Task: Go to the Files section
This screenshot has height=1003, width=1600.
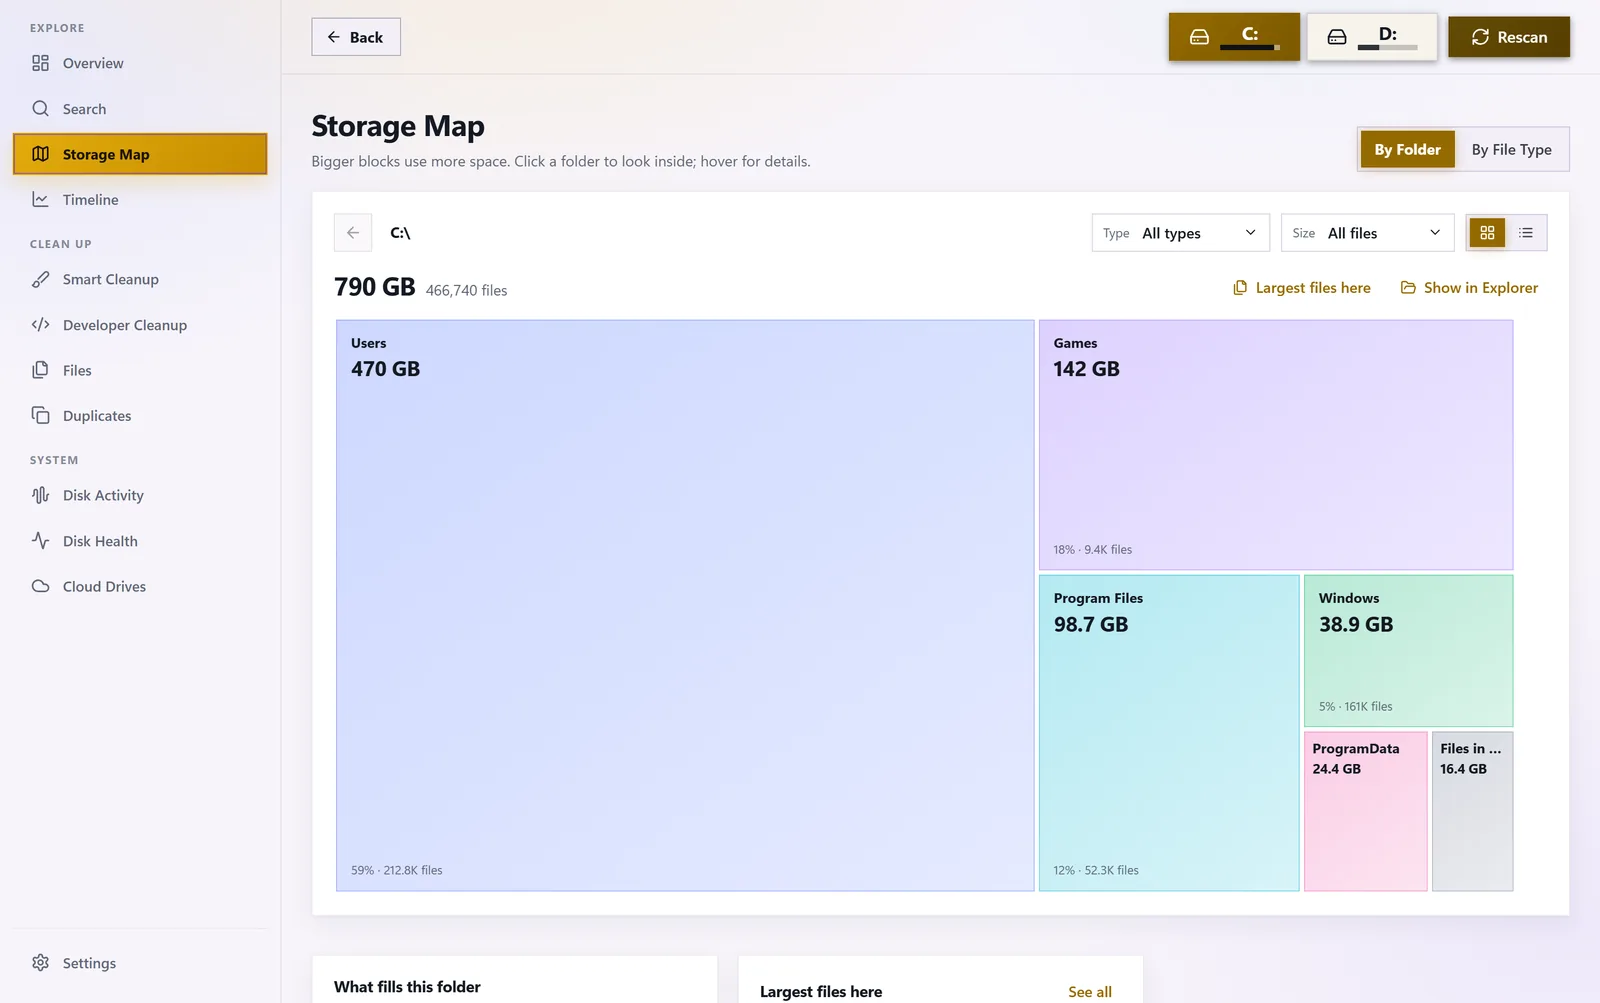Action: click(140, 370)
